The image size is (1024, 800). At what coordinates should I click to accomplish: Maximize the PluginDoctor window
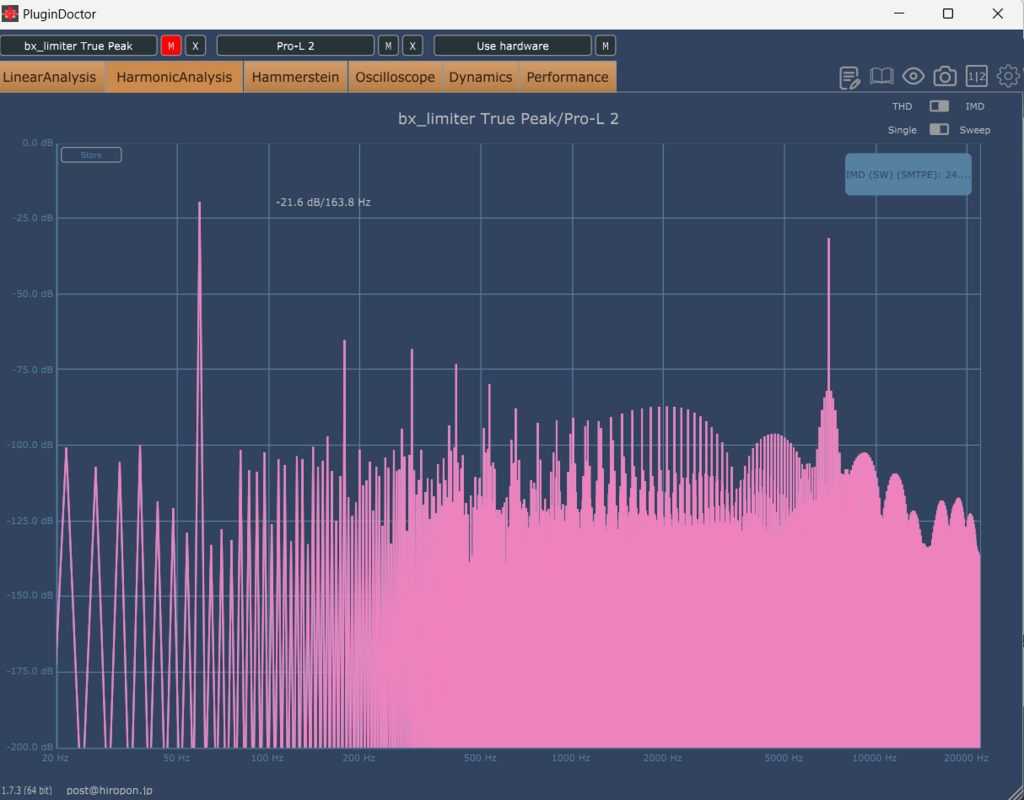(x=948, y=14)
